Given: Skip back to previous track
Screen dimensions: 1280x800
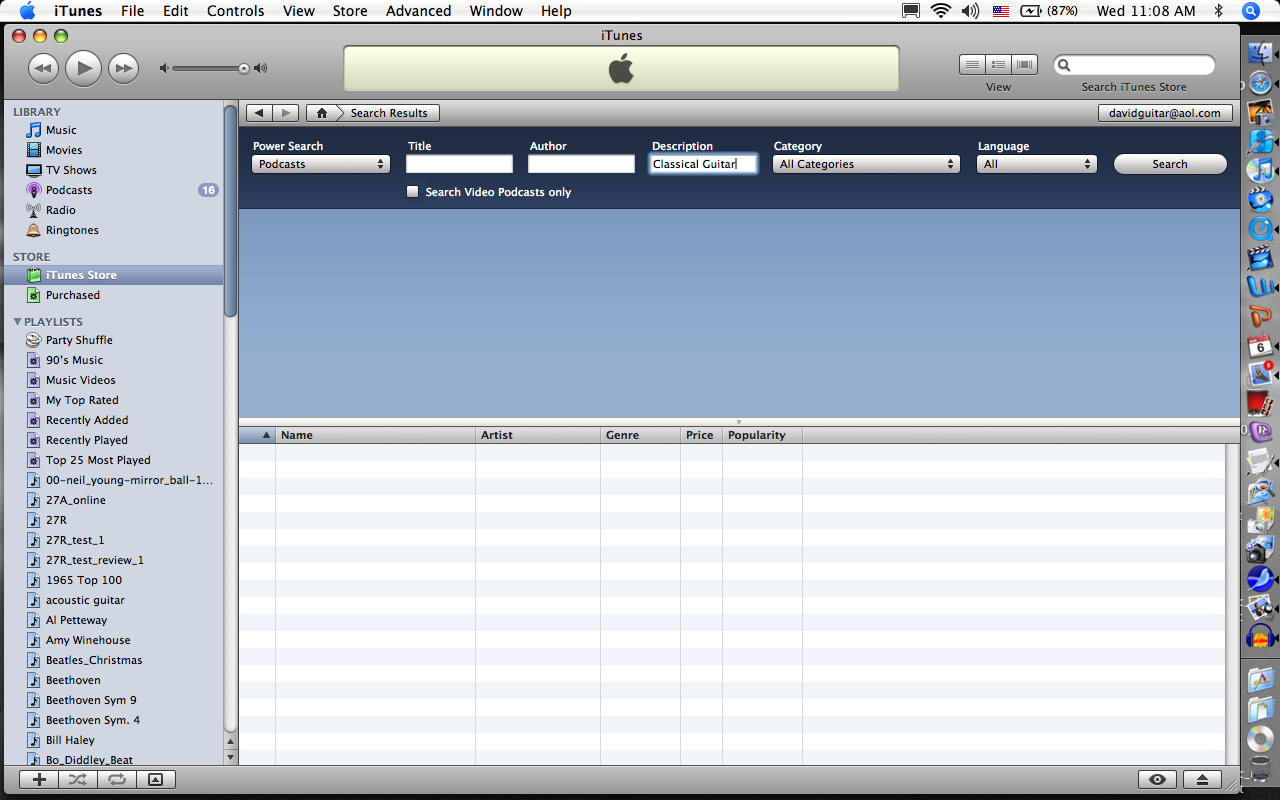Looking at the screenshot, I should click(x=43, y=68).
